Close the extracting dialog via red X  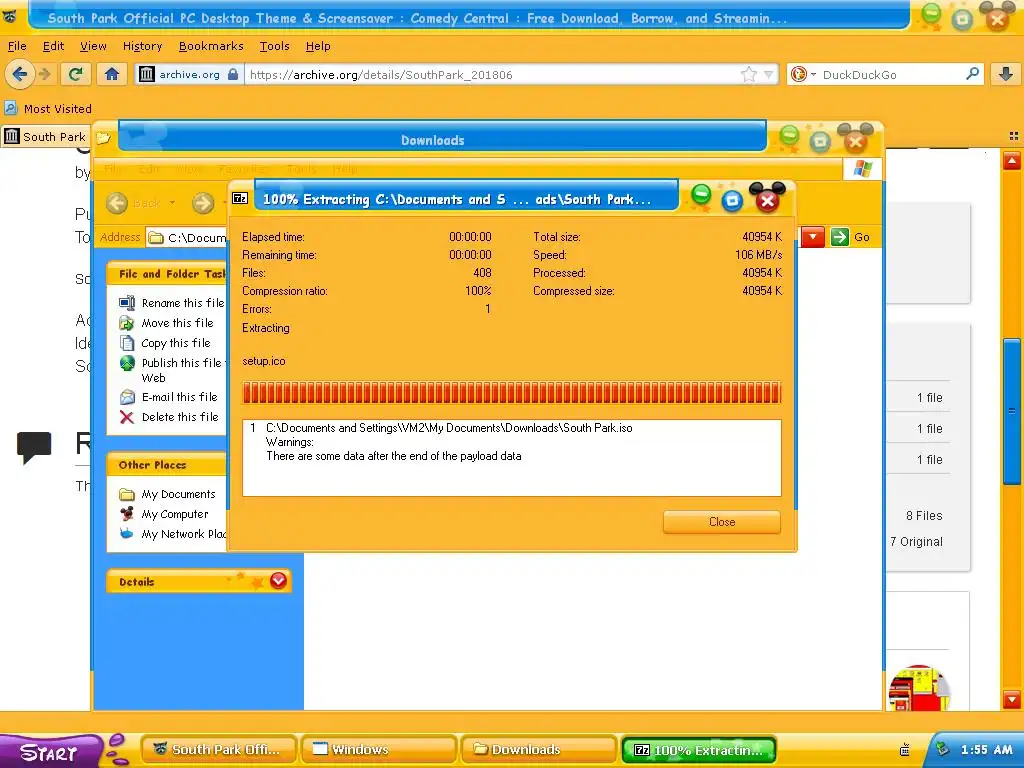tap(767, 200)
